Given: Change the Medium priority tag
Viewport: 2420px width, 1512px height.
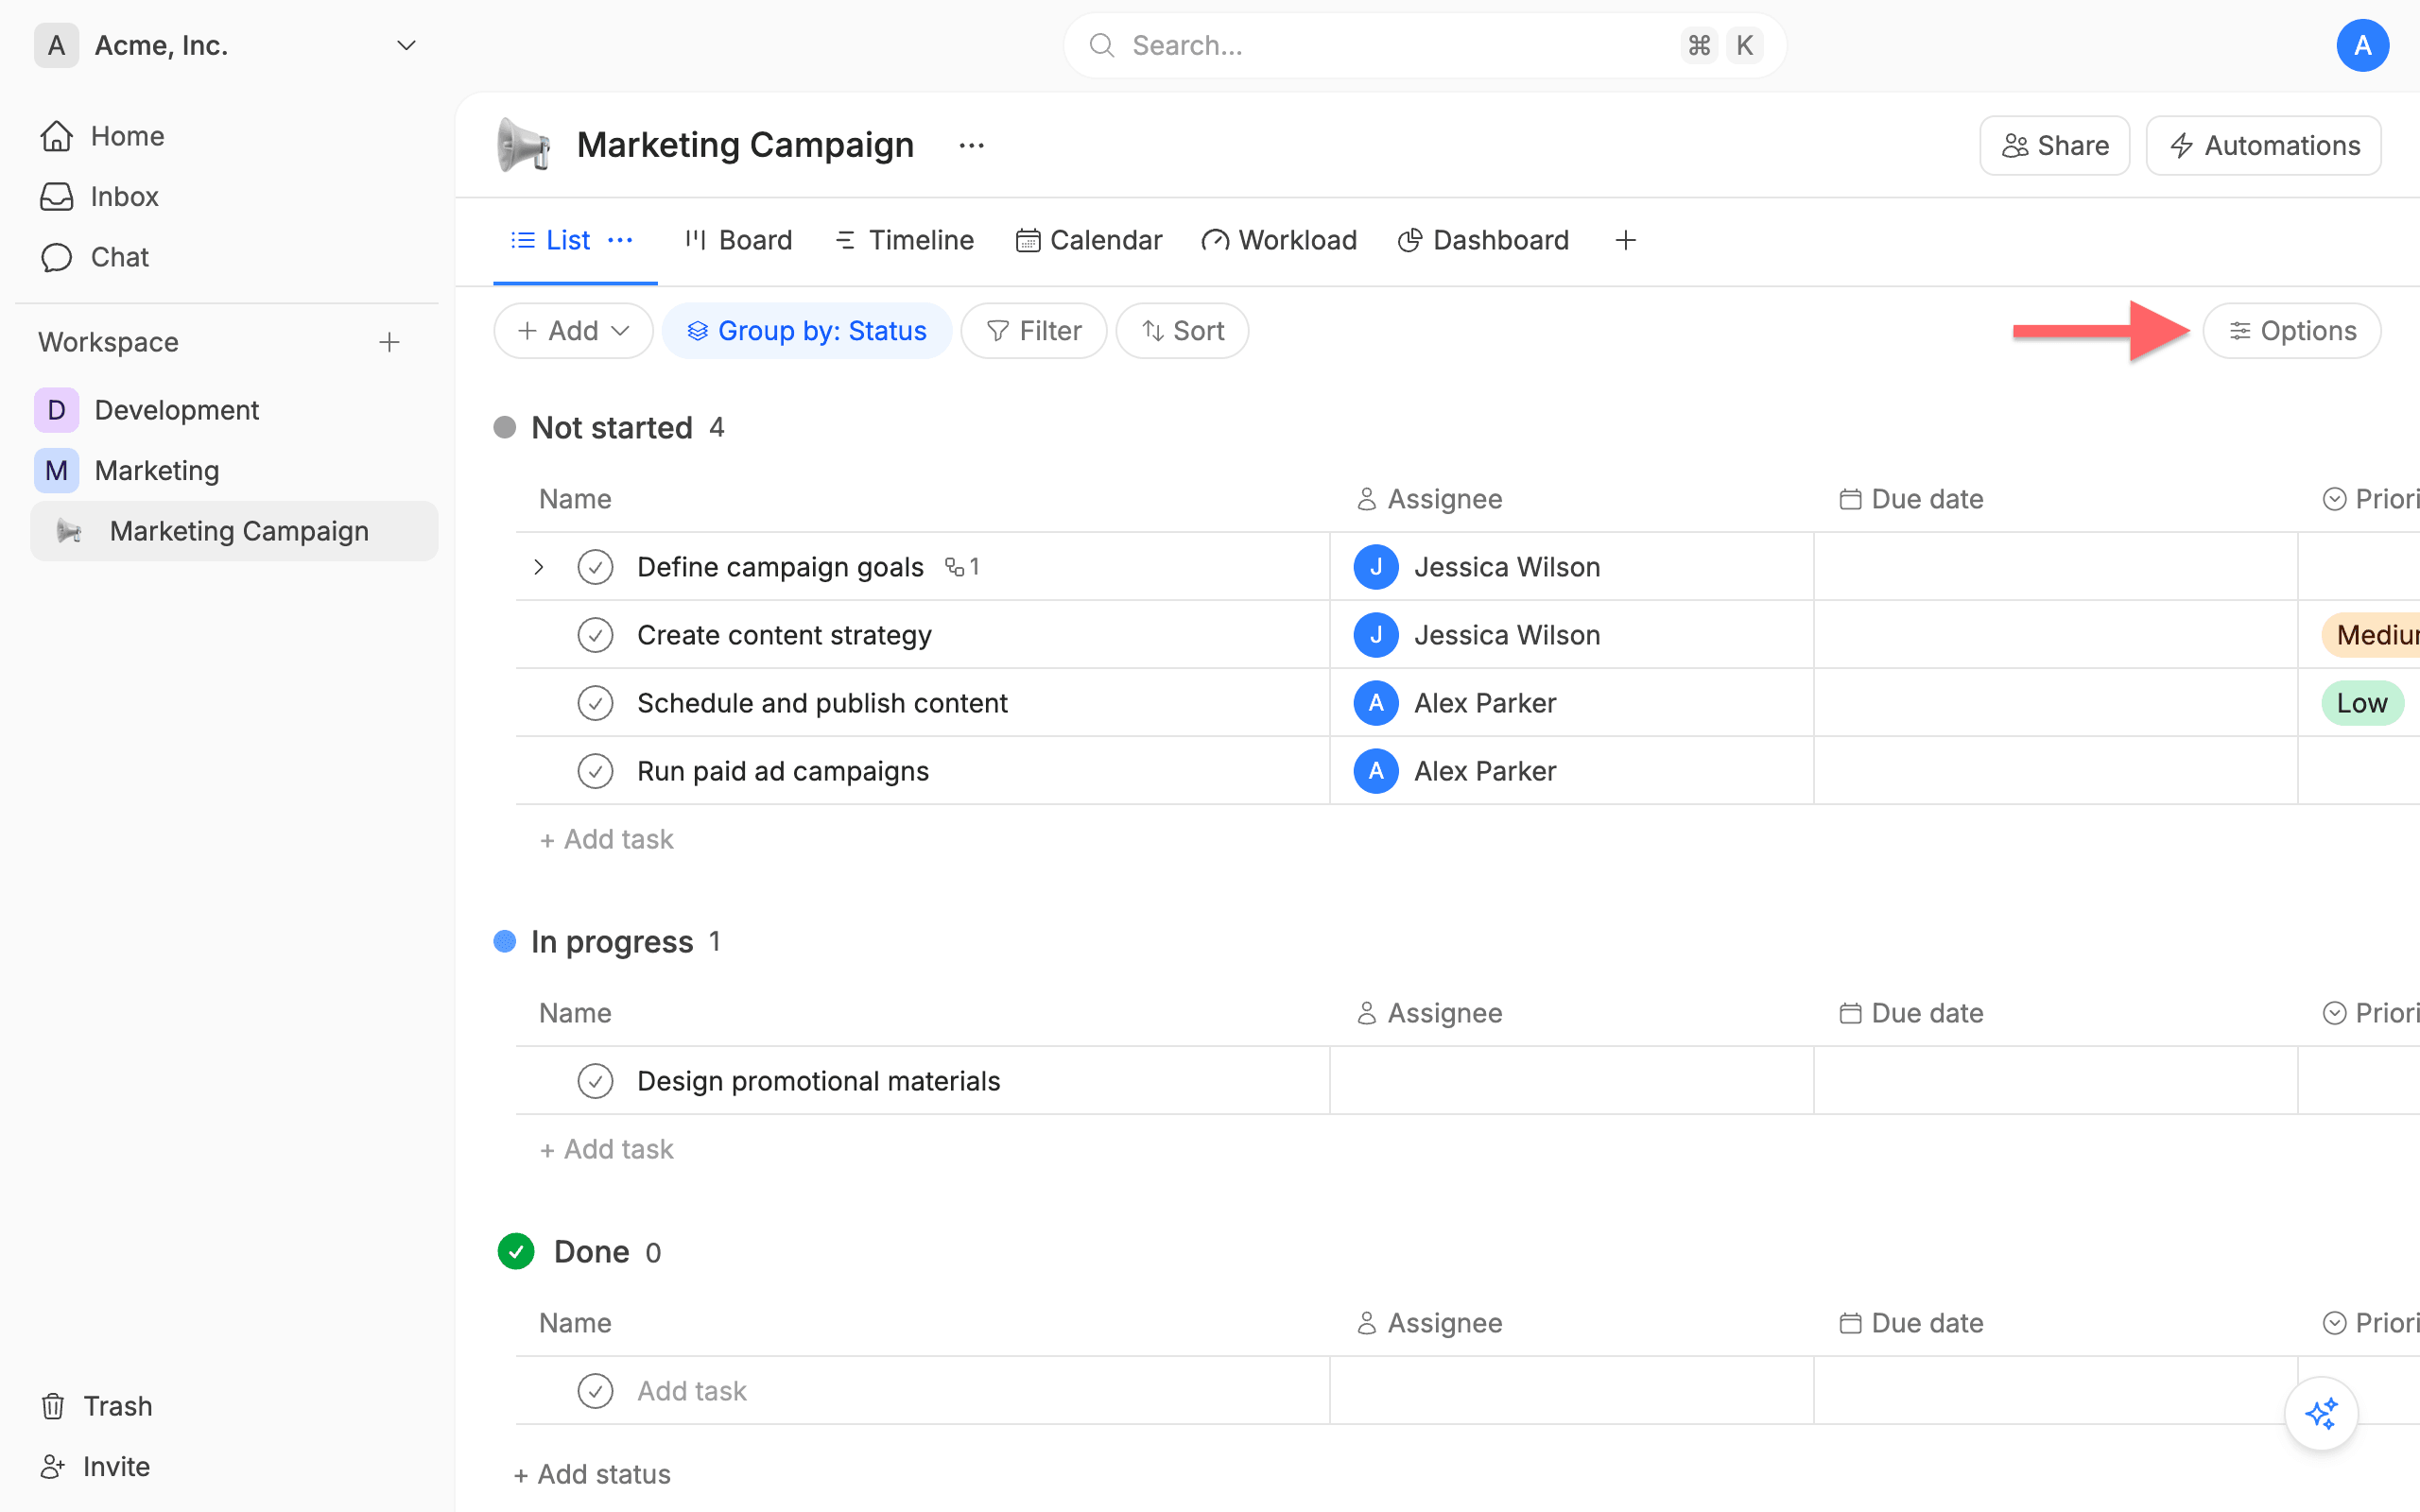Looking at the screenshot, I should (x=2371, y=635).
